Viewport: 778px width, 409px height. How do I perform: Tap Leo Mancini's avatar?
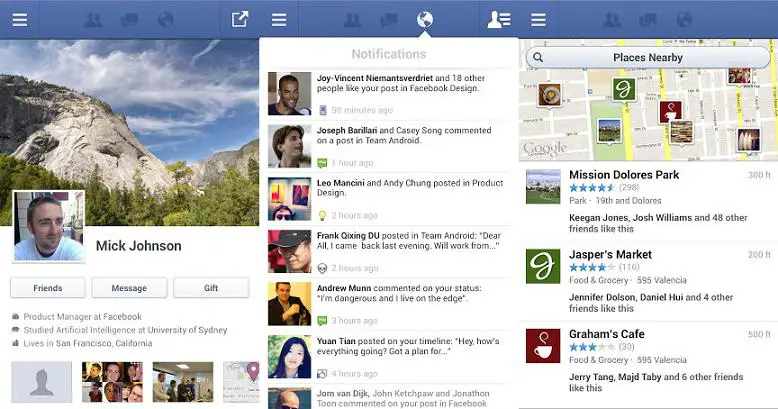pyautogui.click(x=290, y=199)
